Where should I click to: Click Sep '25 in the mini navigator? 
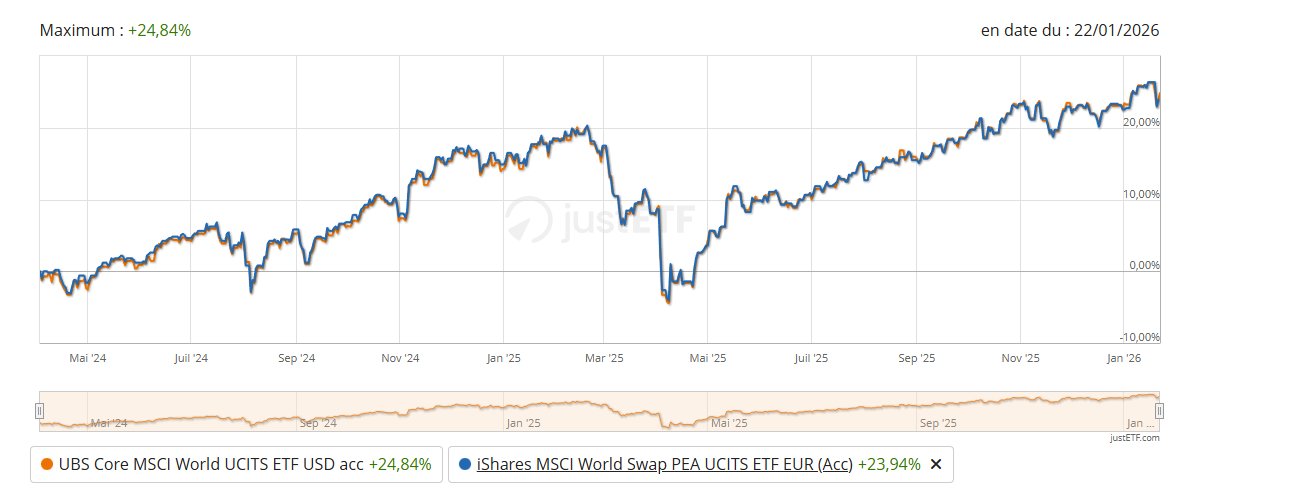pos(937,423)
